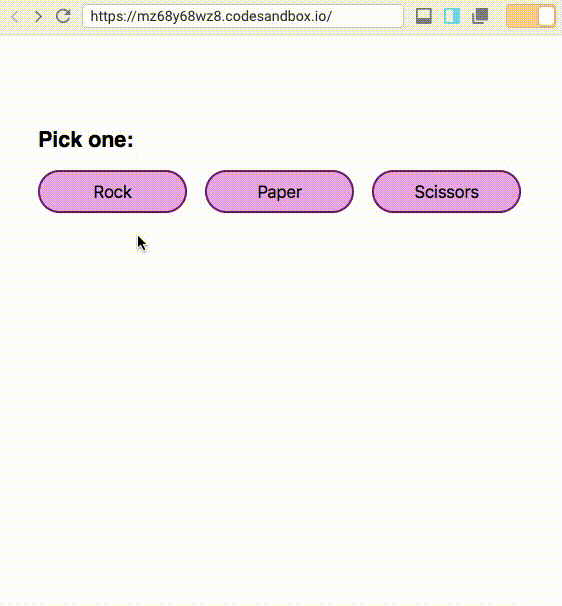Dock the preview at the bottom
The height and width of the screenshot is (606, 562).
(x=424, y=16)
